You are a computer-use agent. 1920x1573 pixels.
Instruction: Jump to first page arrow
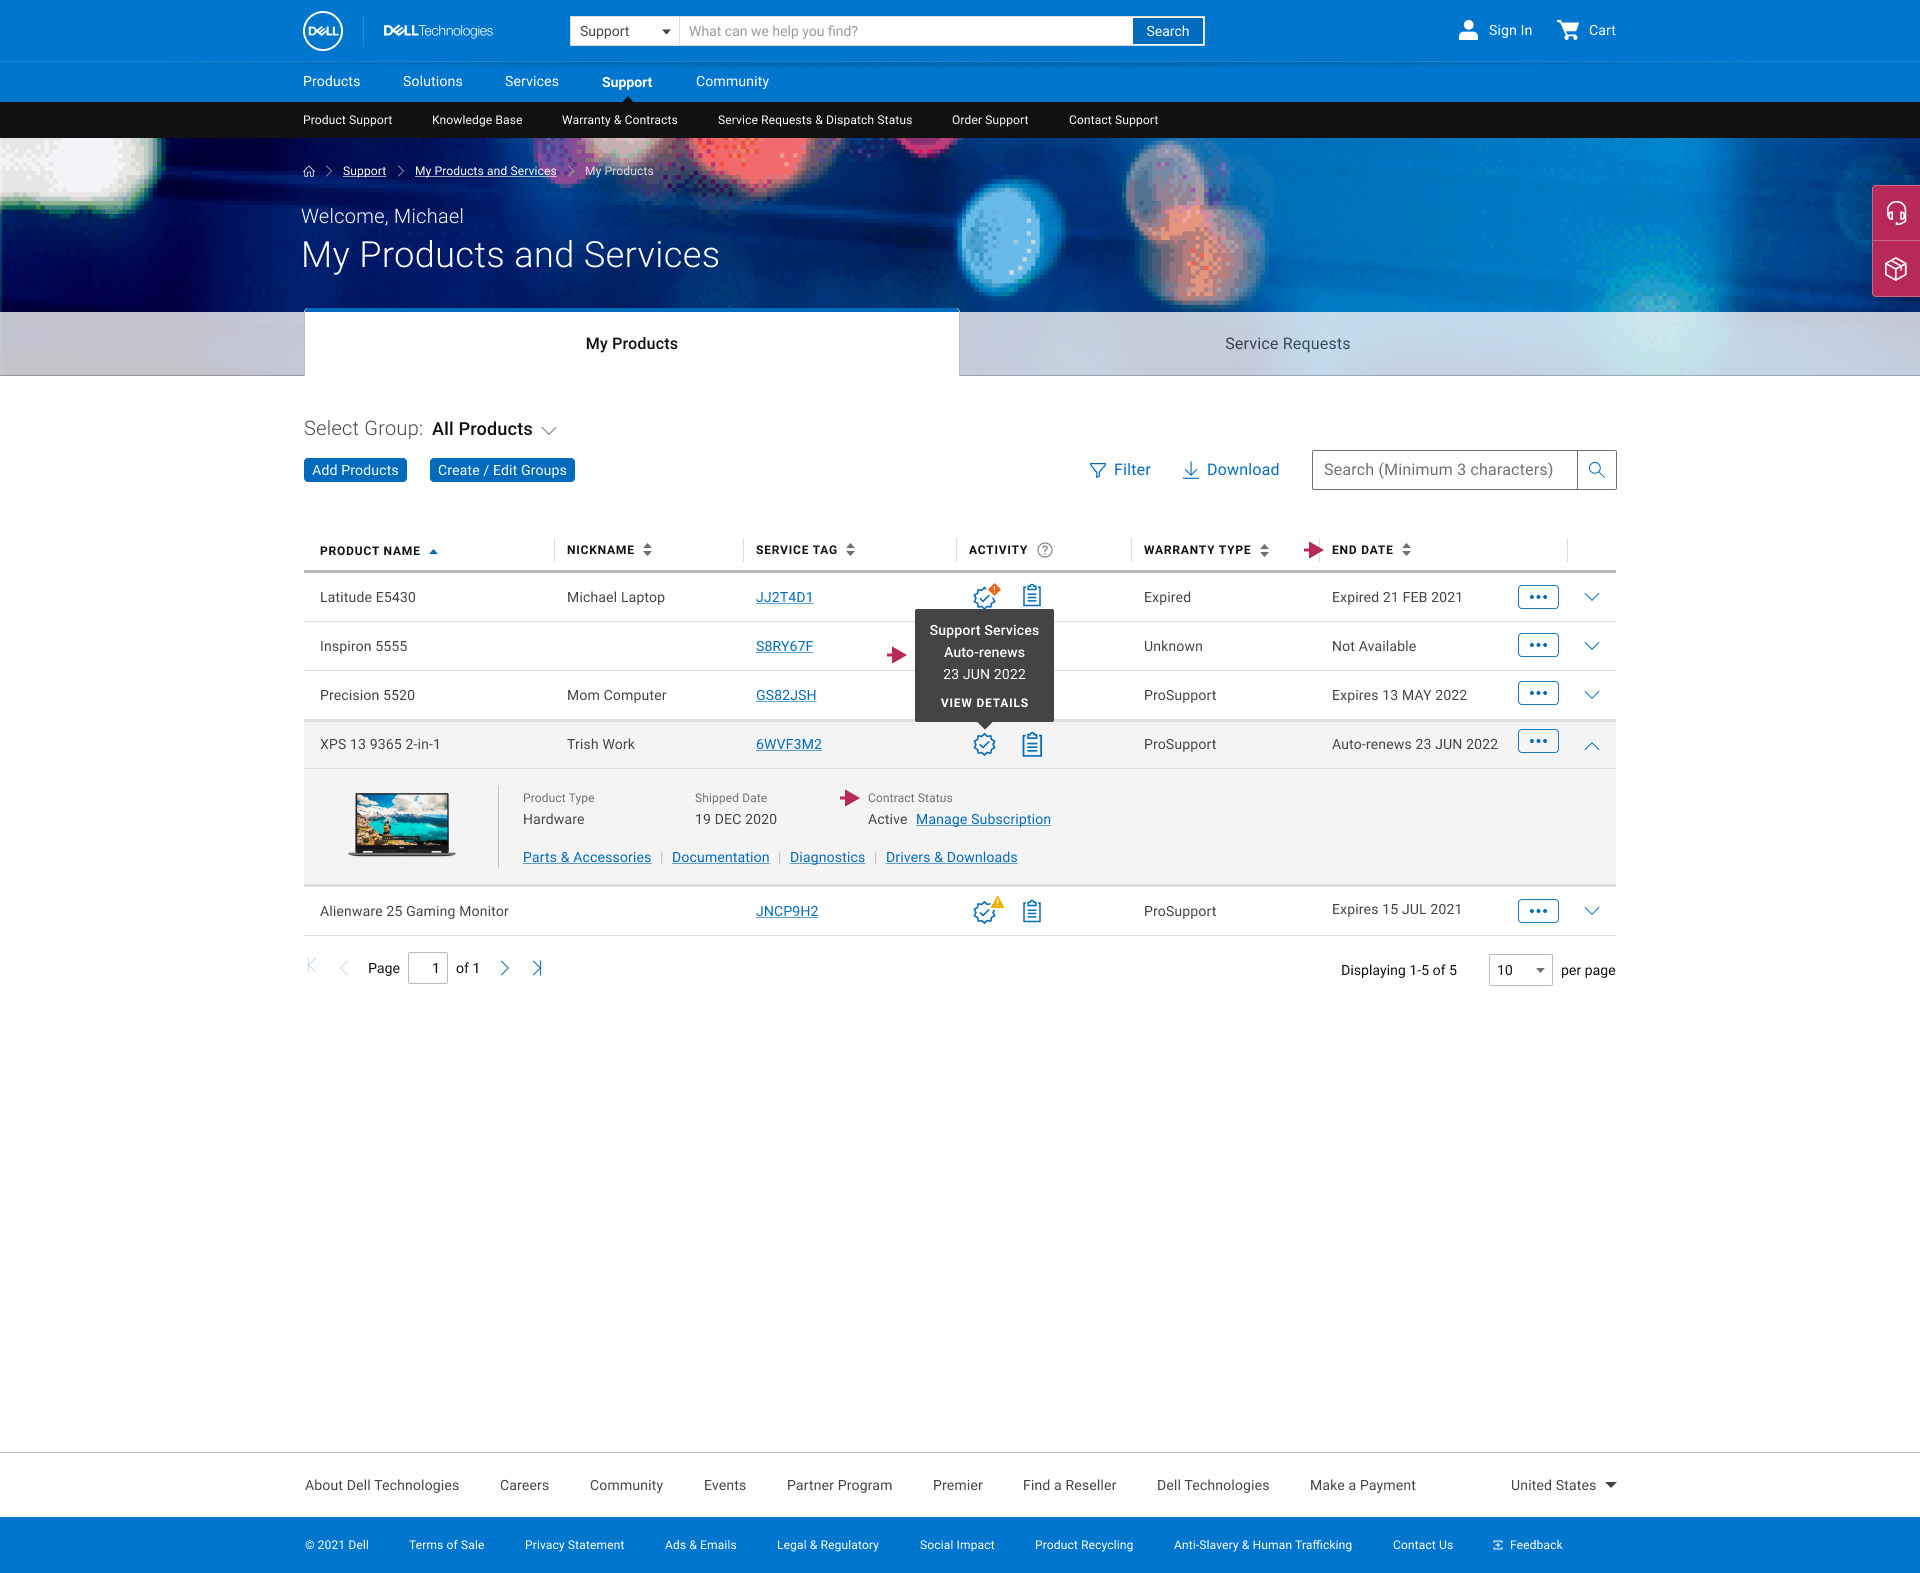312,966
